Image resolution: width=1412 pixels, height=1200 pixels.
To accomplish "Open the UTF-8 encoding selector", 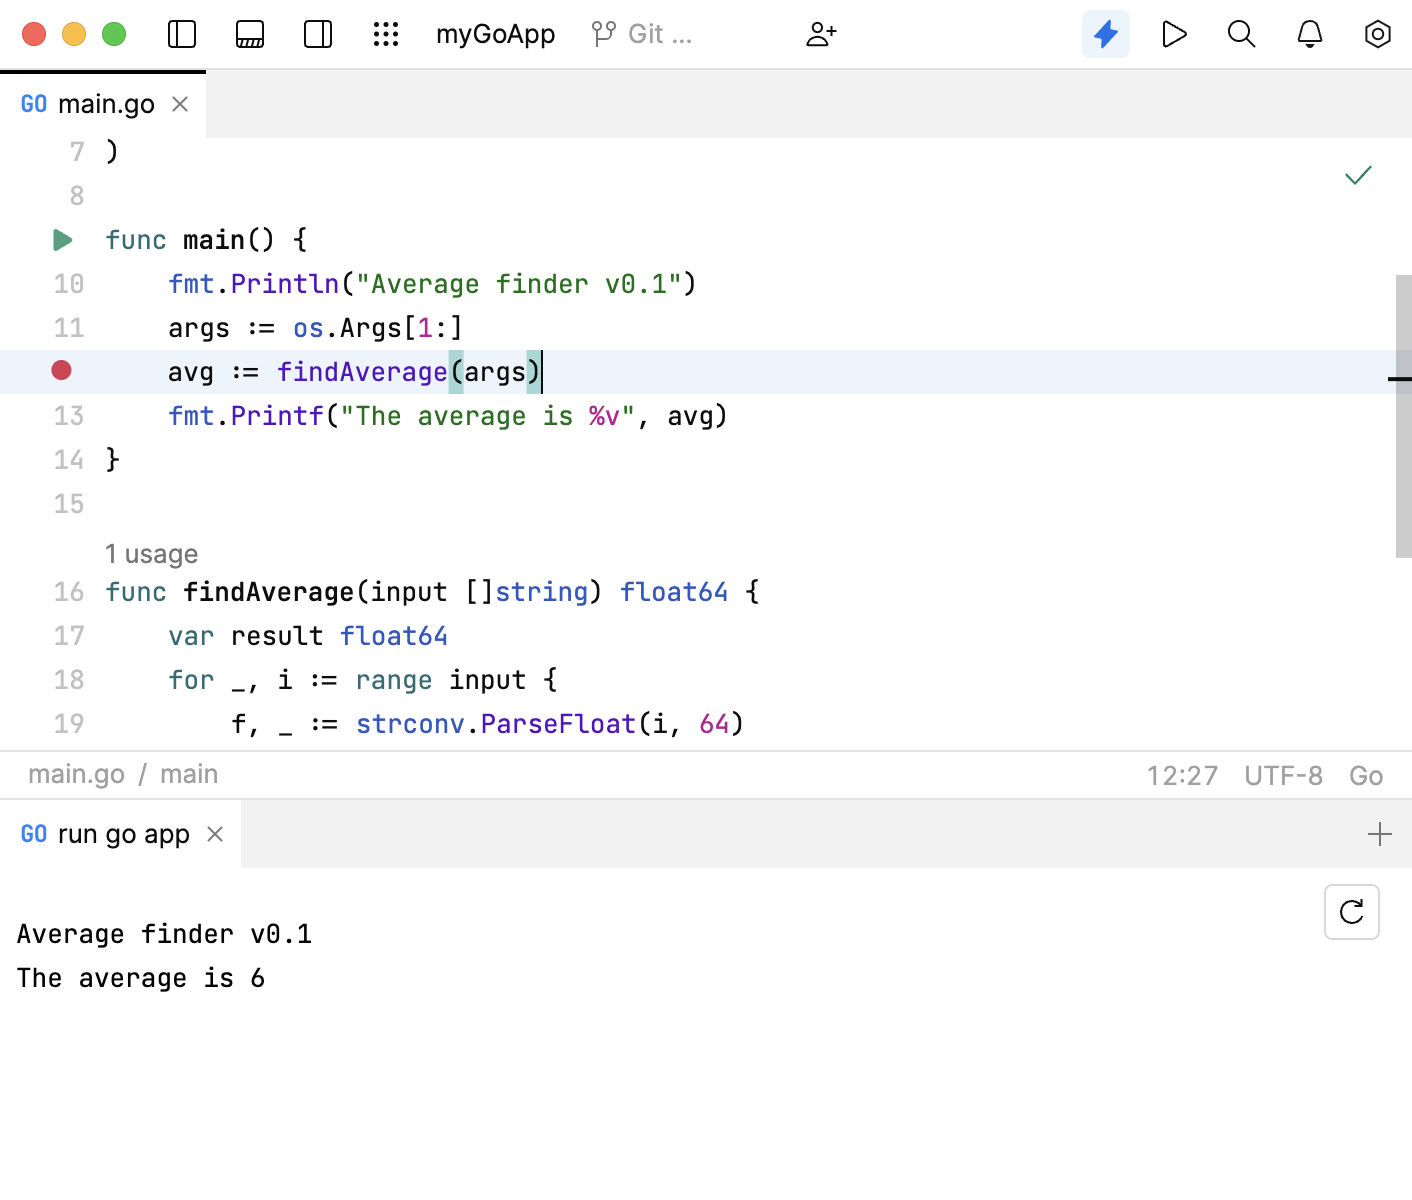I will 1283,775.
